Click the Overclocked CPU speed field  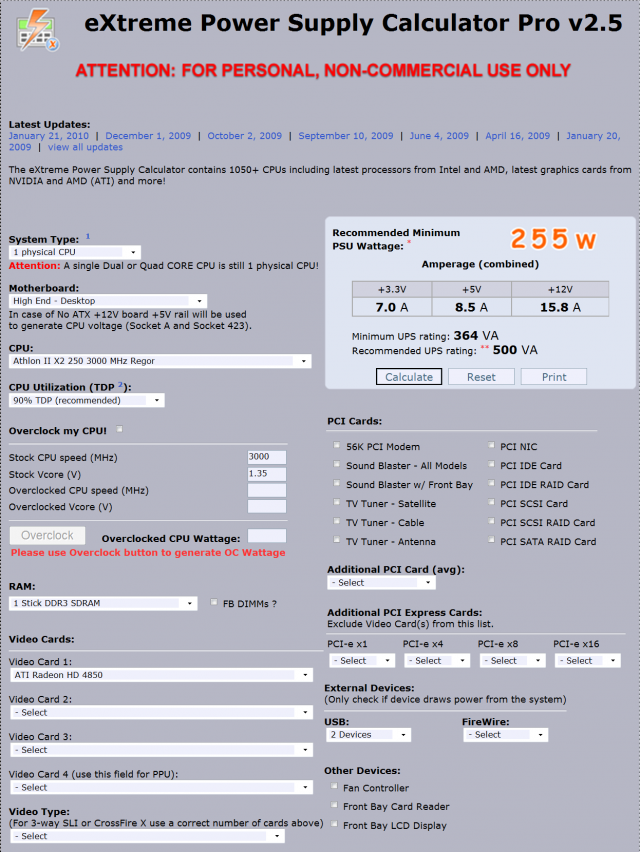[x=267, y=491]
